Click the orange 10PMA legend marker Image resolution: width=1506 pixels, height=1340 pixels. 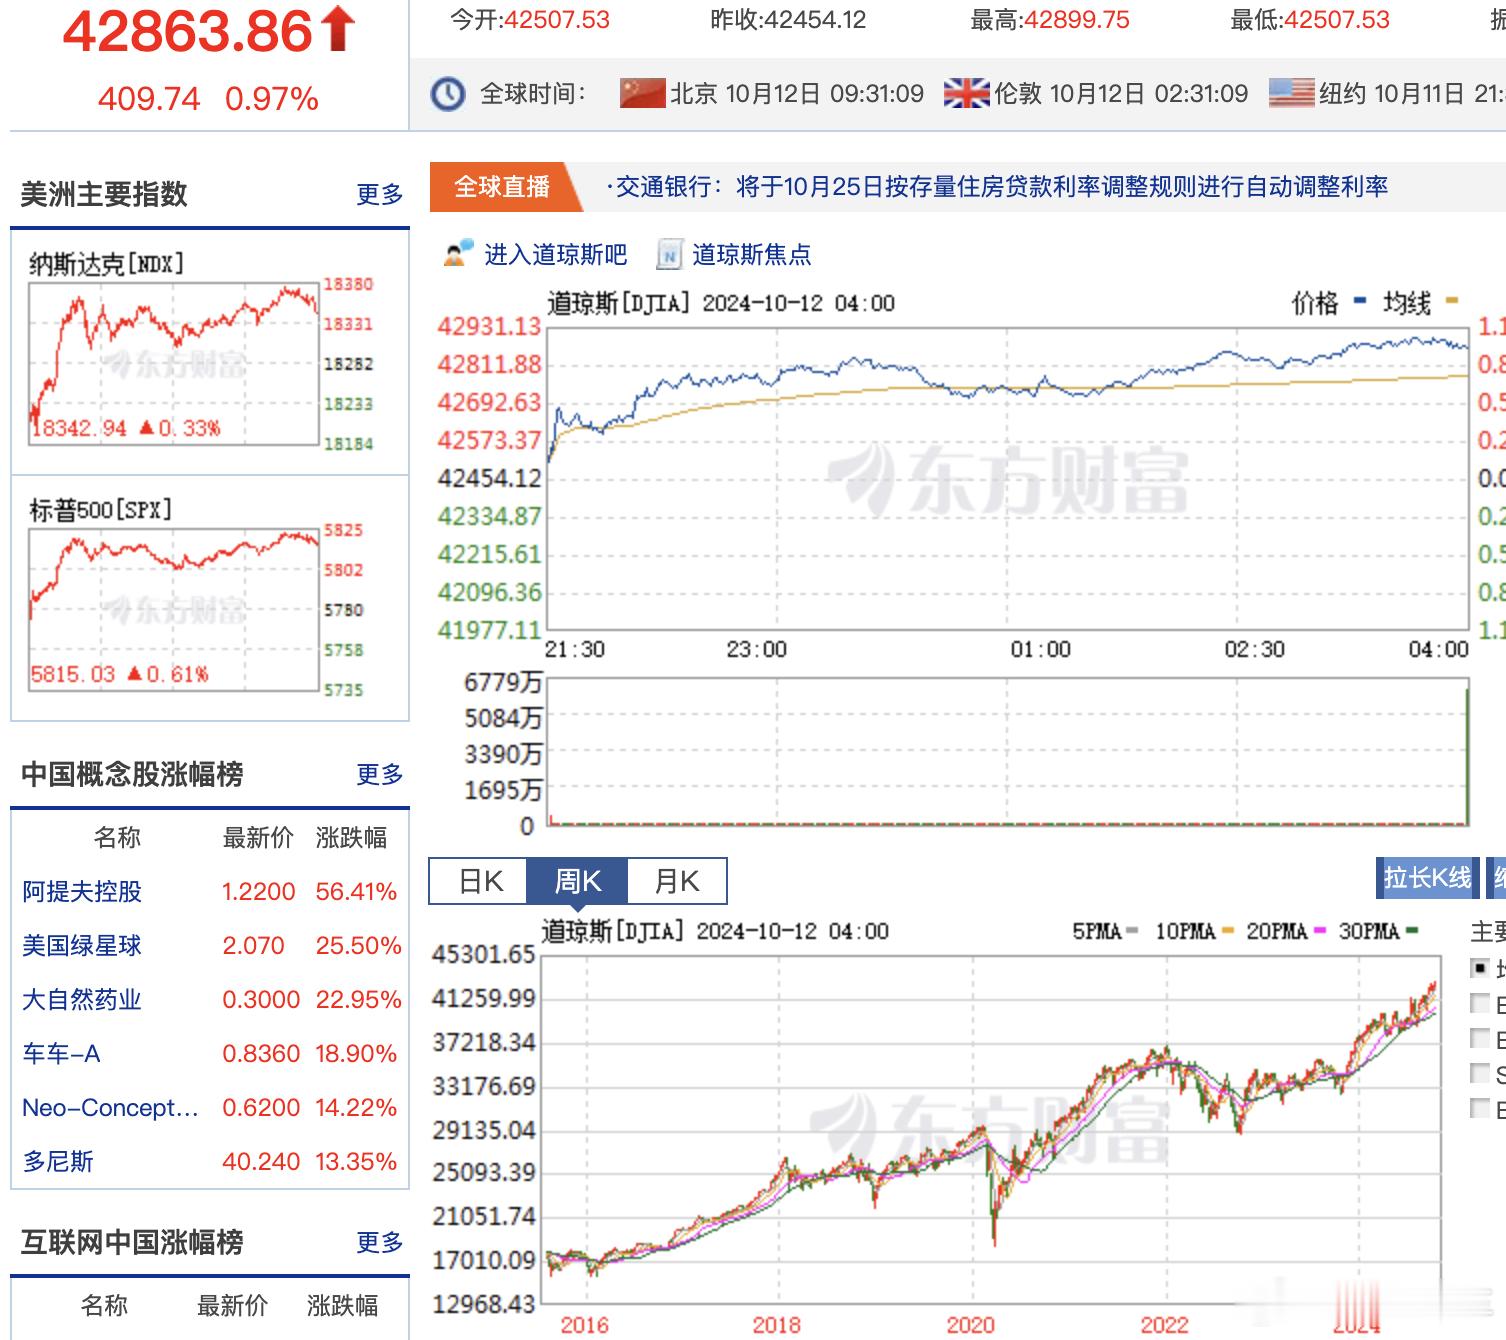click(x=1228, y=931)
